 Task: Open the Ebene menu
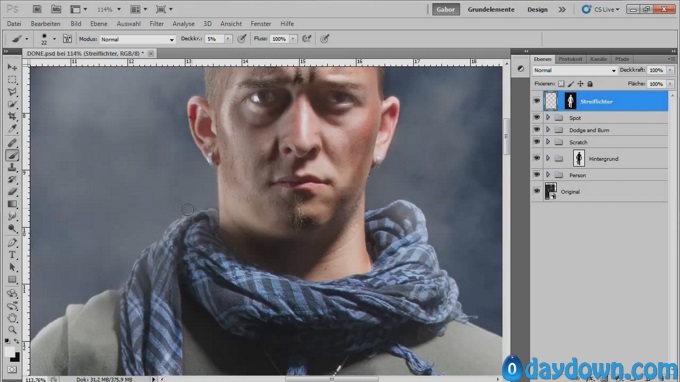click(98, 24)
